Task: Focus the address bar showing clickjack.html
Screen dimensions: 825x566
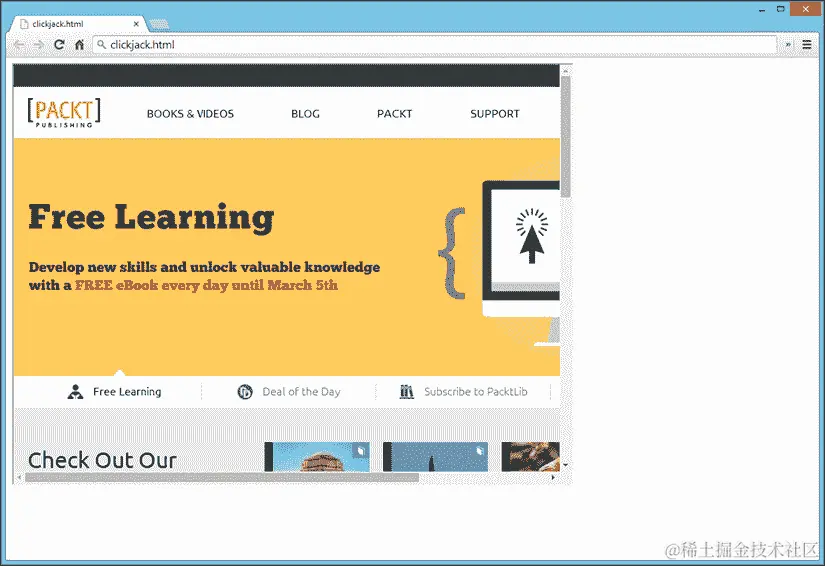Action: point(435,45)
